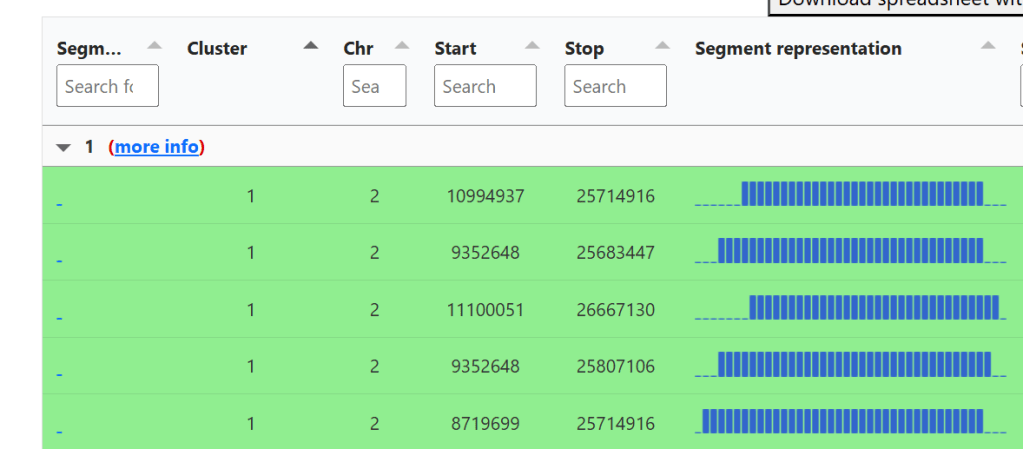Collapse cluster group 1 triangle
The image size is (1023, 449).
[64, 148]
